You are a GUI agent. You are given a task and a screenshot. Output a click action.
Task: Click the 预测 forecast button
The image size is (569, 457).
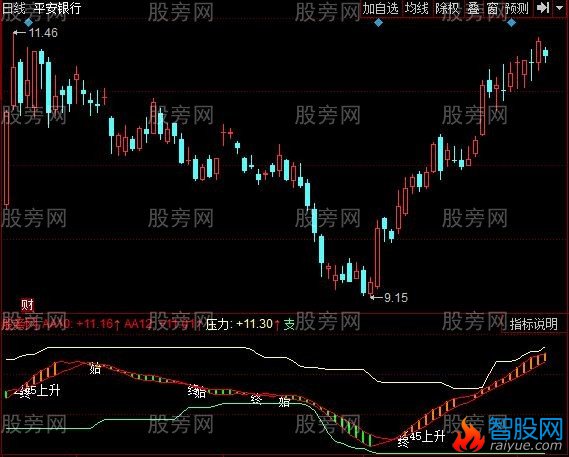pyautogui.click(x=516, y=8)
